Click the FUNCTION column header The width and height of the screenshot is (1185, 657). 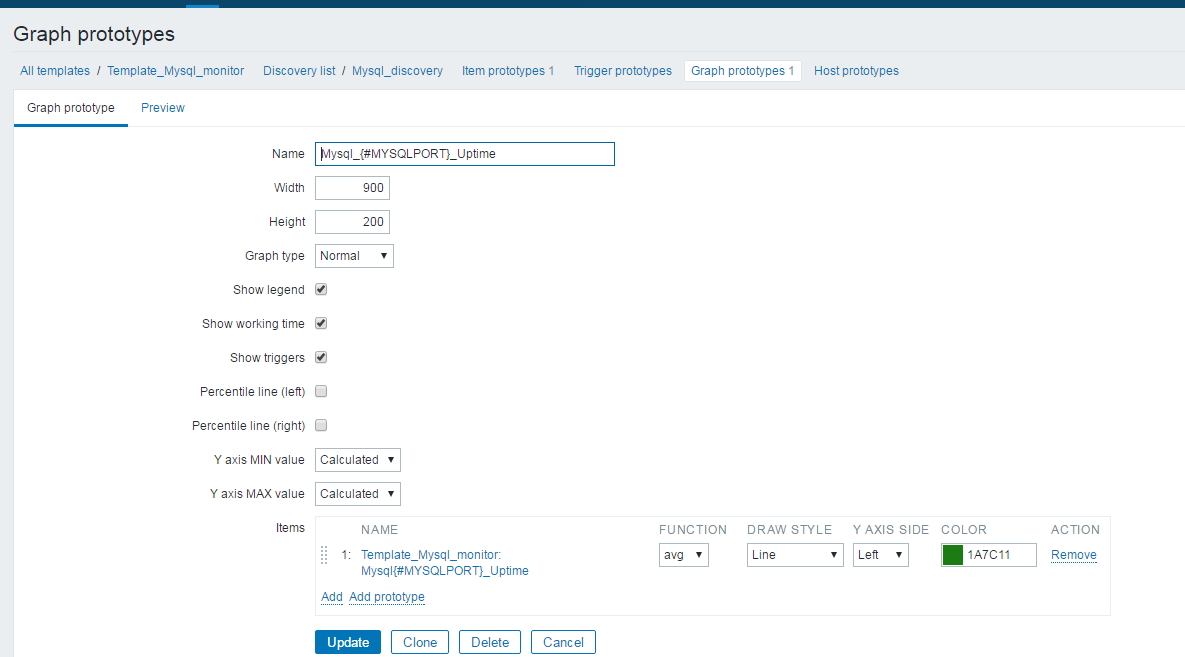693,530
